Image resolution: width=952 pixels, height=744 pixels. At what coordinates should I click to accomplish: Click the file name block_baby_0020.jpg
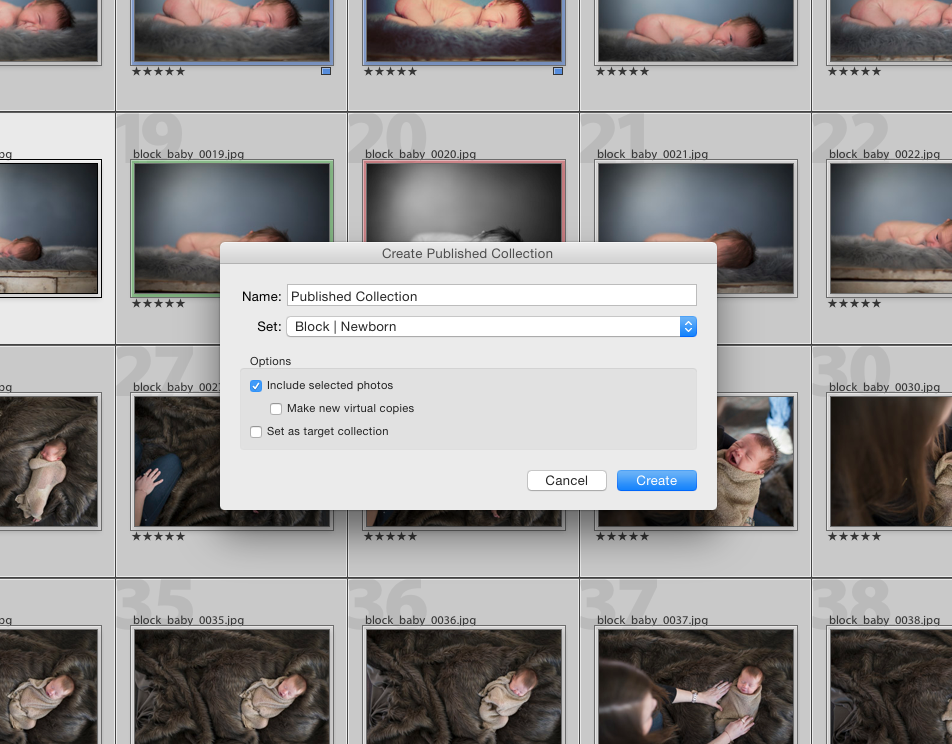420,154
